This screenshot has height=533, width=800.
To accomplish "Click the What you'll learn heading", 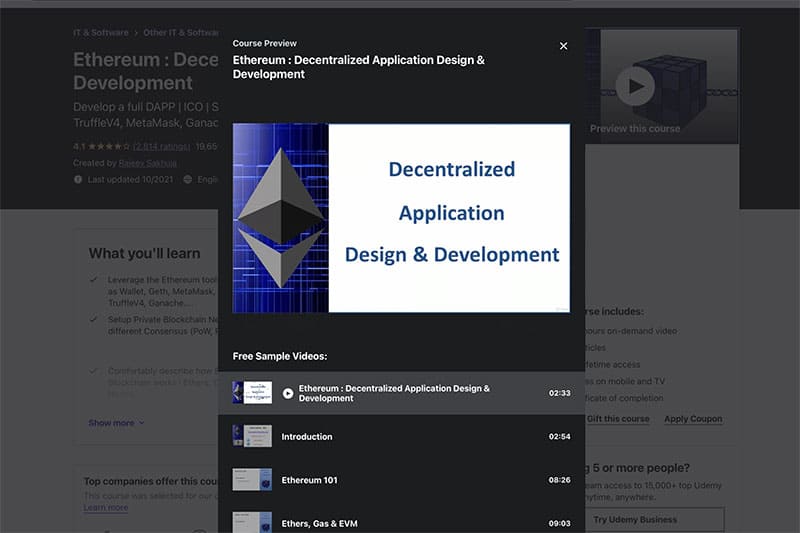I will point(144,253).
